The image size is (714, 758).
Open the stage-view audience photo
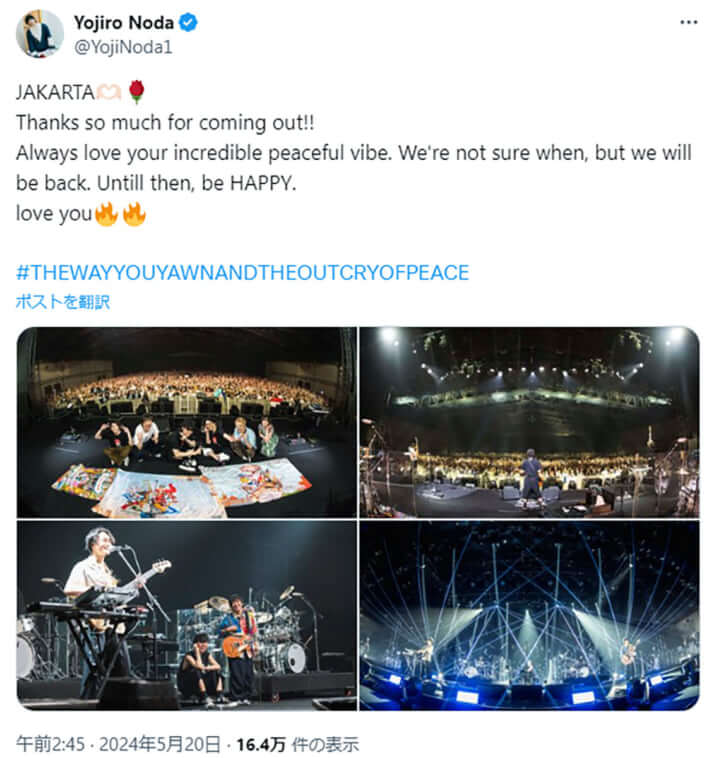pyautogui.click(x=529, y=421)
